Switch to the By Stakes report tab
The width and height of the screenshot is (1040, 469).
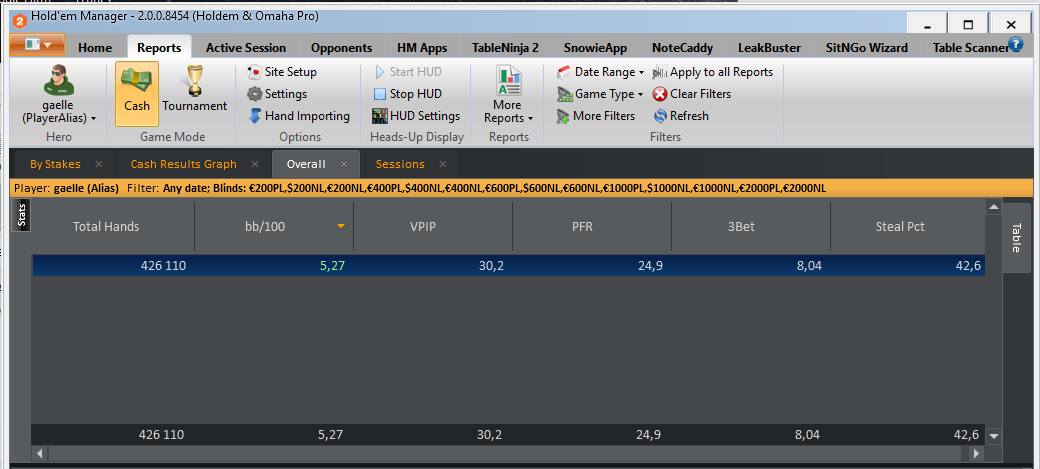coord(55,164)
